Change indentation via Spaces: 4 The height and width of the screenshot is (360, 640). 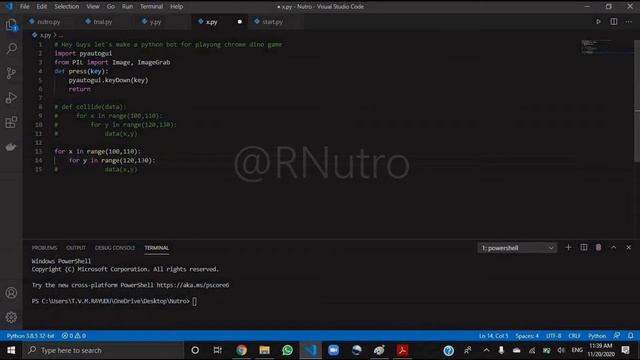click(527, 336)
